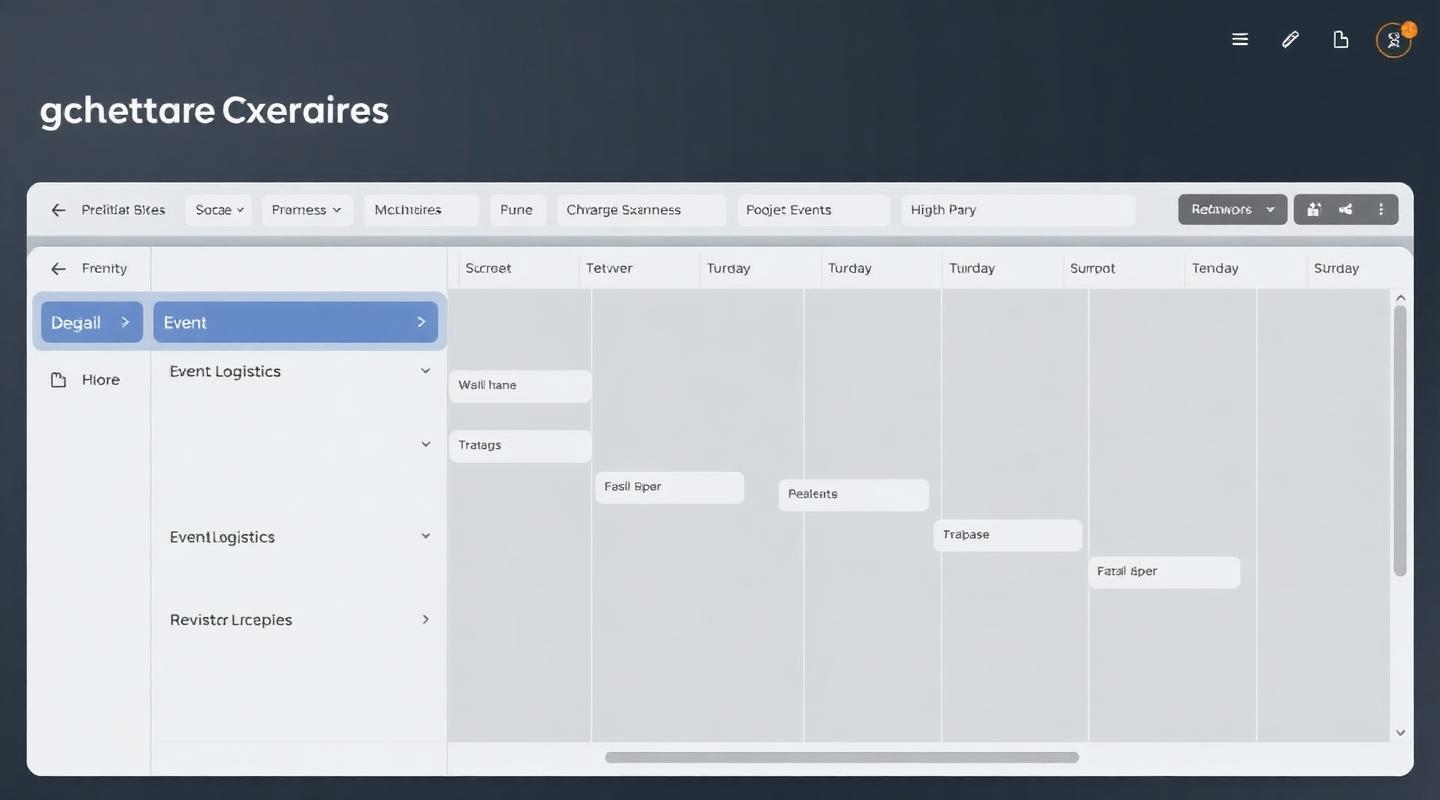Select the Foojet Events tab
This screenshot has width=1440, height=800.
(x=813, y=210)
